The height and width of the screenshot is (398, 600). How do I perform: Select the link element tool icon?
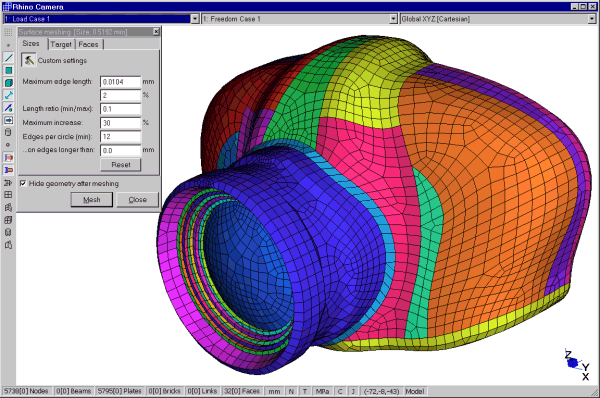coord(8,95)
